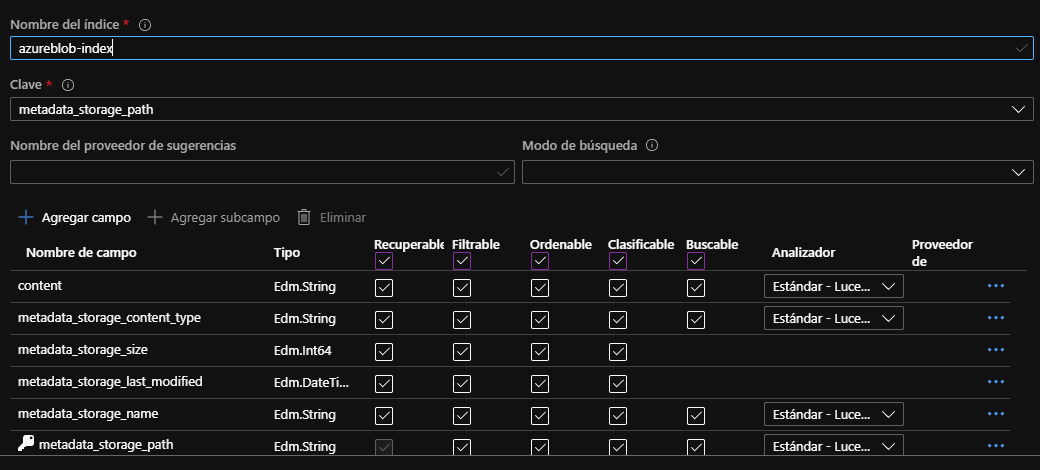Click info icon beside Clave label
This screenshot has height=470, width=1040.
tap(68, 85)
